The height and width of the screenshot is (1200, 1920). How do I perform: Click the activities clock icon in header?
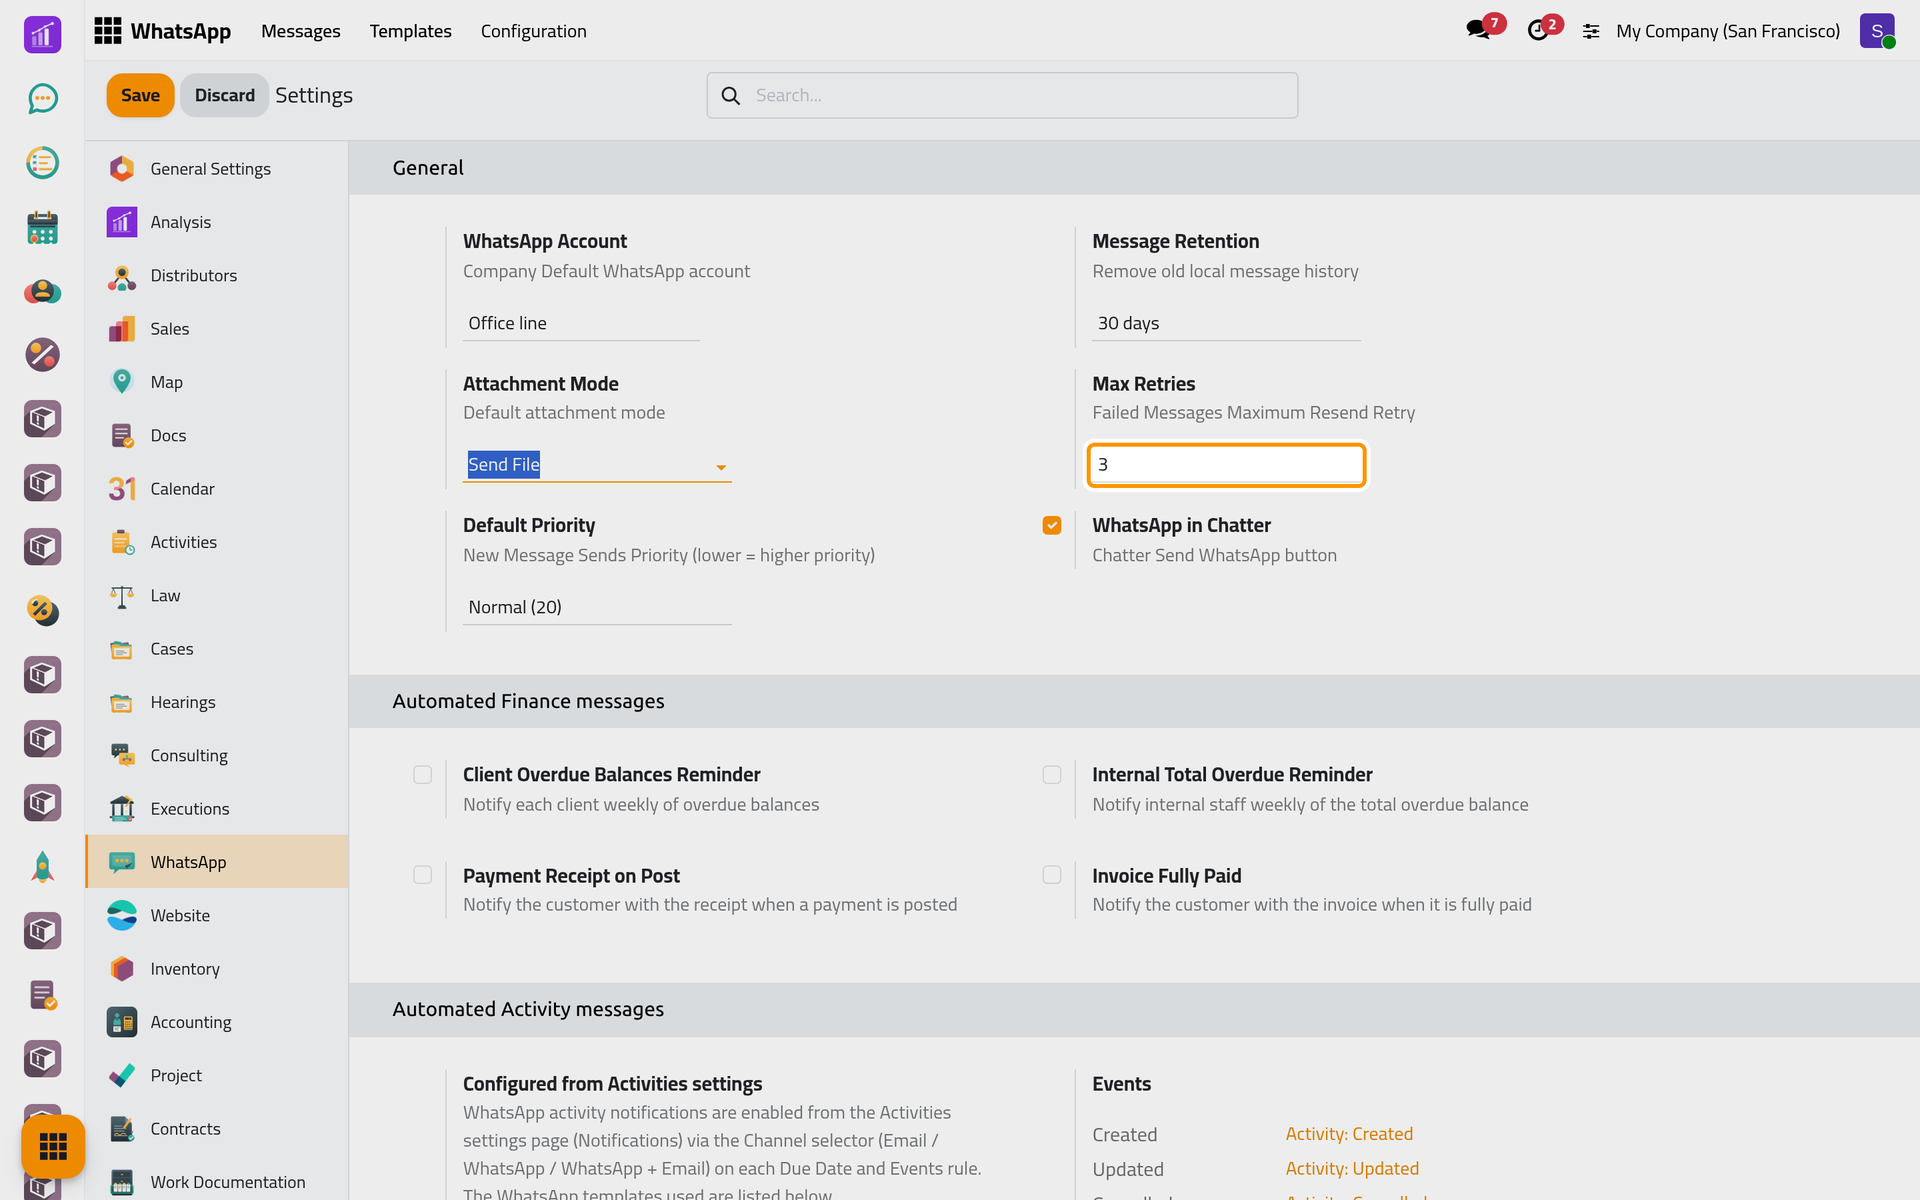pyautogui.click(x=1538, y=30)
